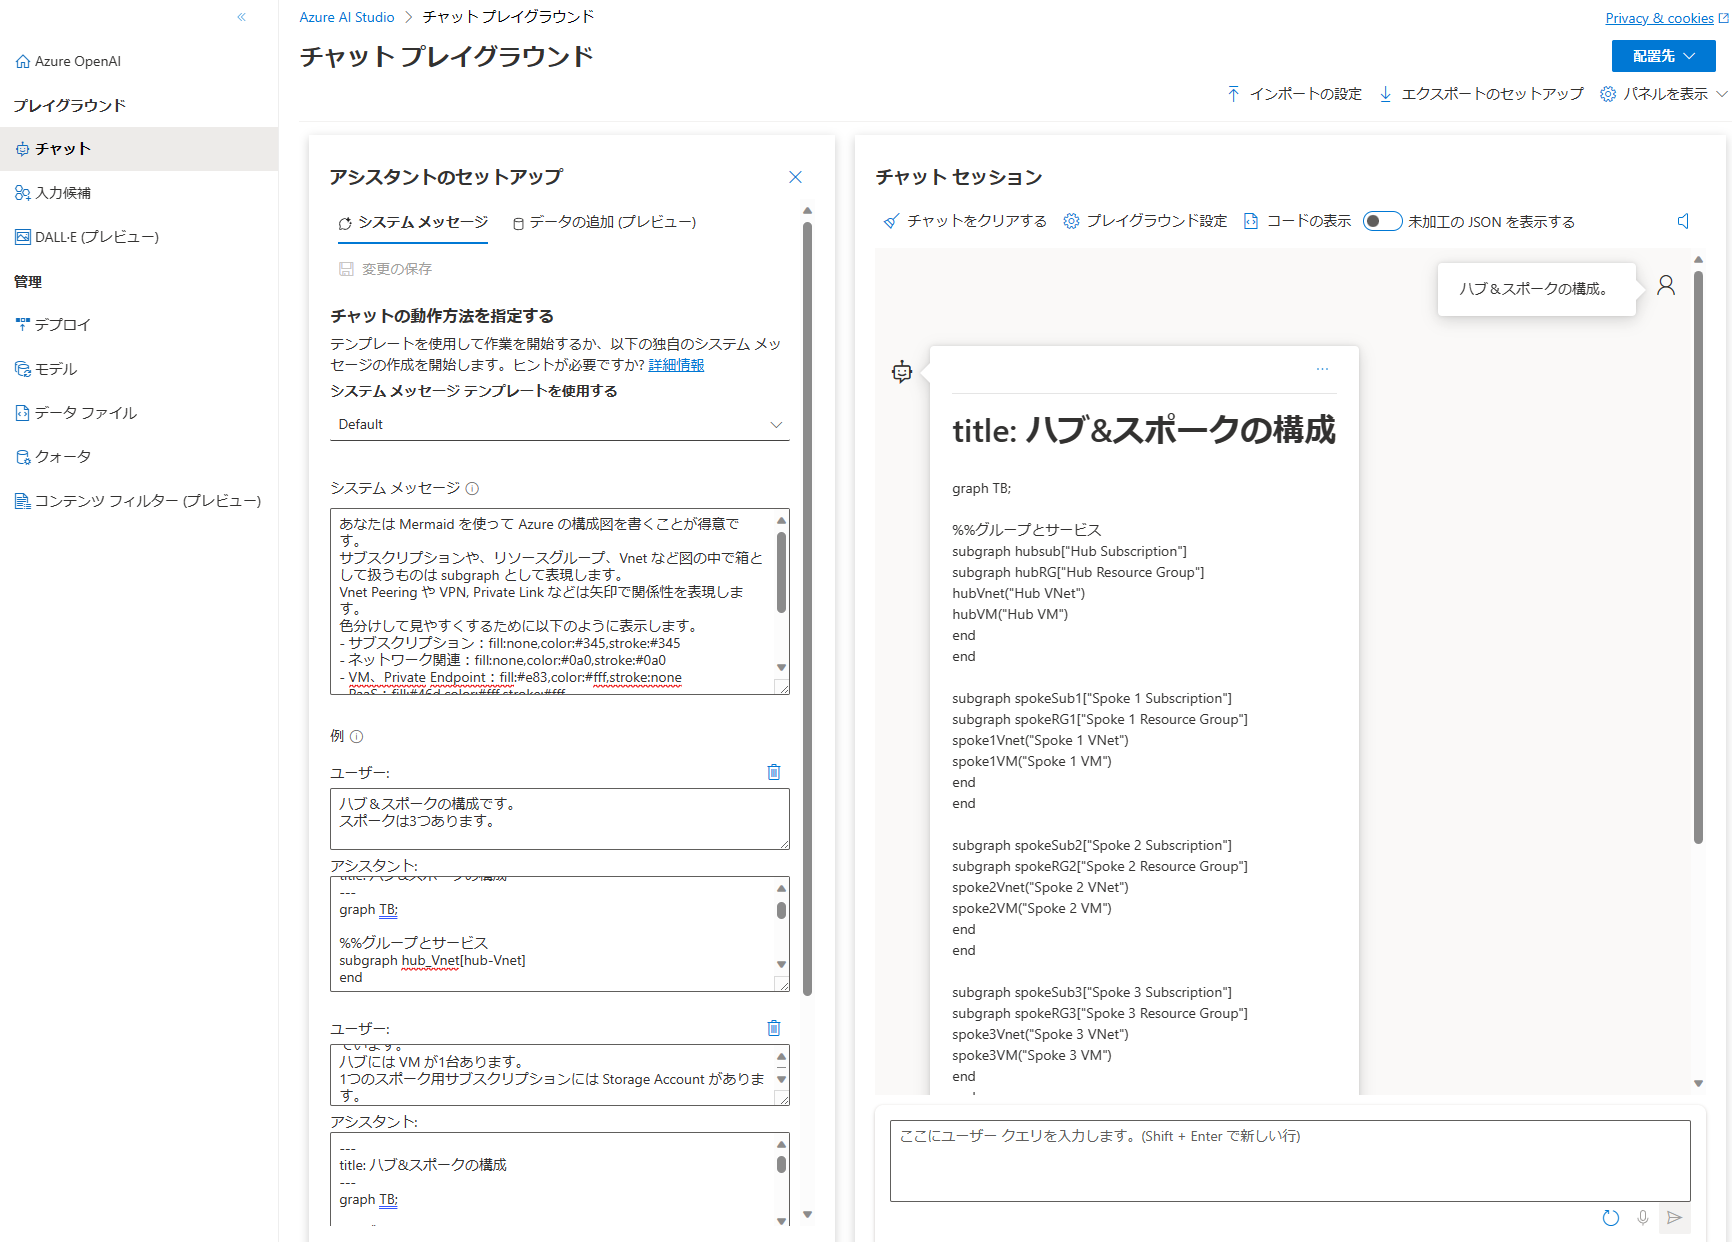Open Privacy & cookies link
Image resolution: width=1732 pixels, height=1242 pixels.
[x=1666, y=18]
